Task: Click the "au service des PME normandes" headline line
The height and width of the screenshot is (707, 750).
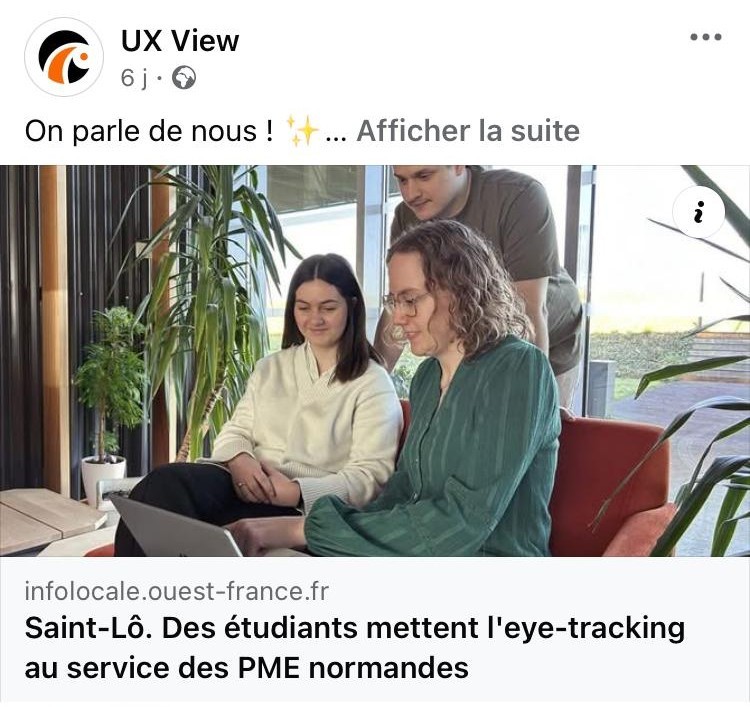Action: coord(246,668)
